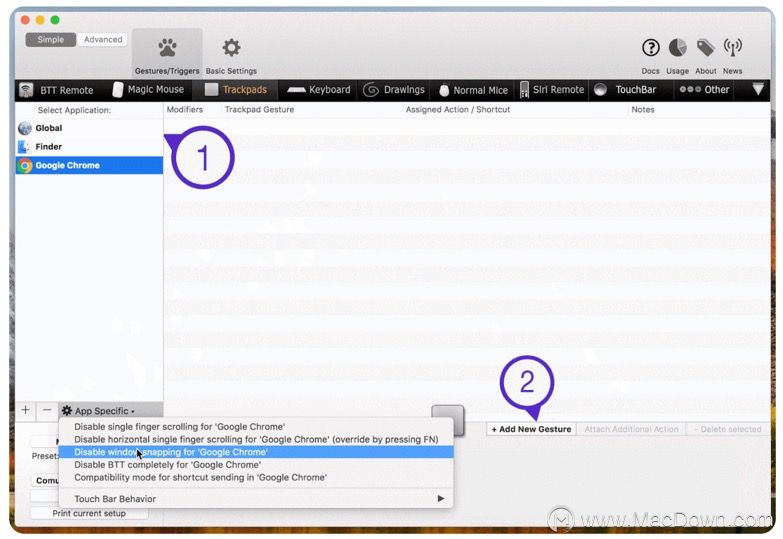
Task: Expand the device bar triangle dropdown
Action: 758,89
